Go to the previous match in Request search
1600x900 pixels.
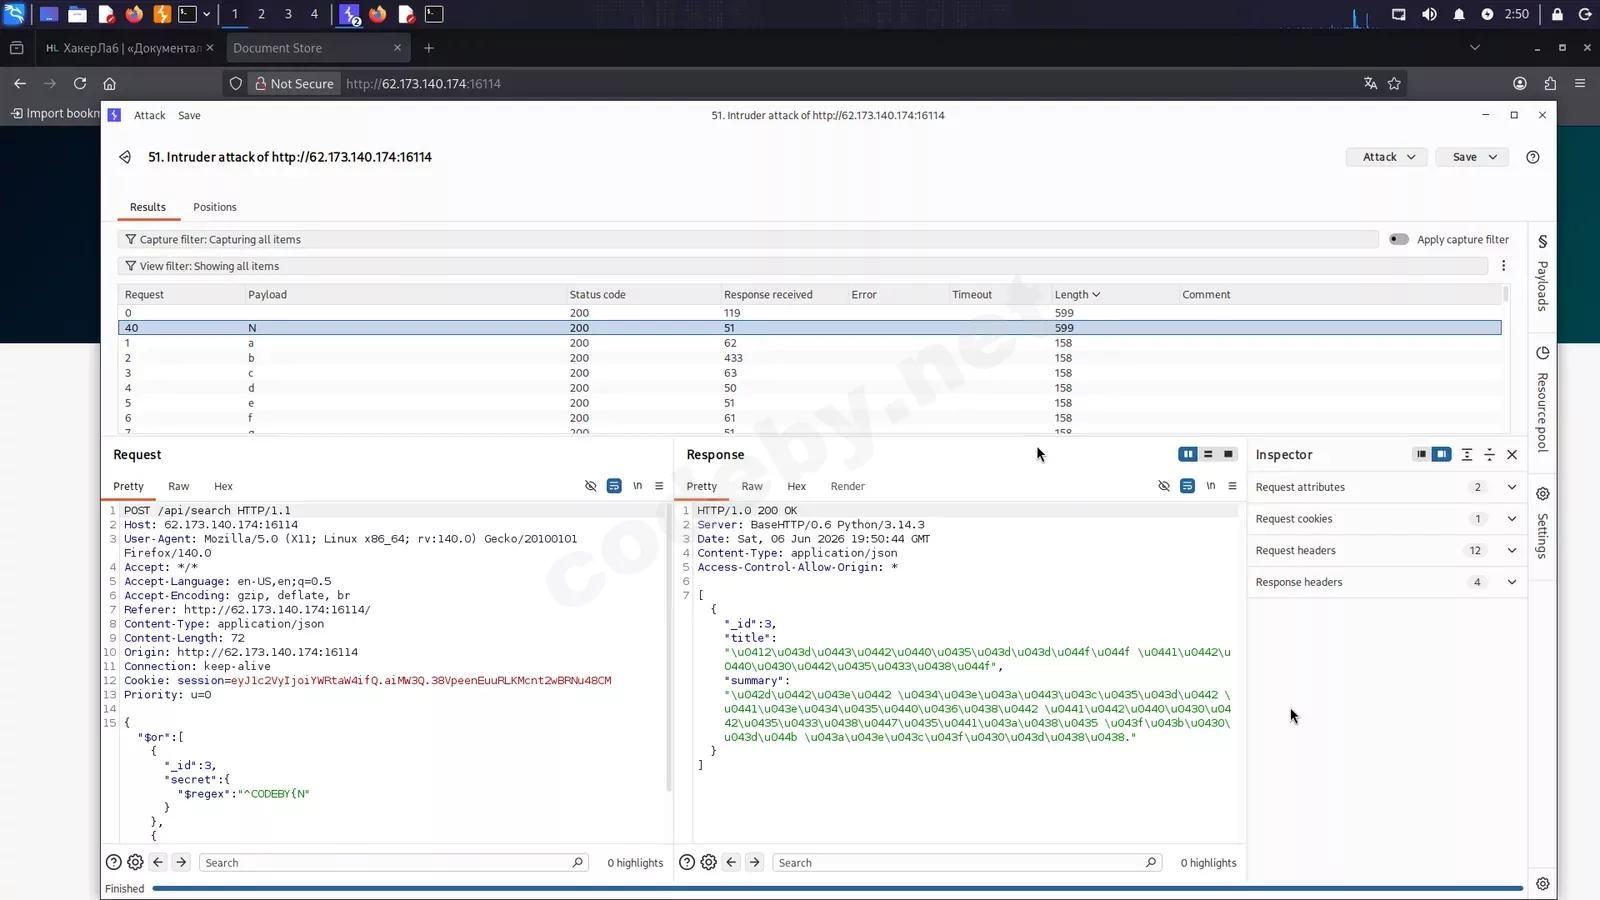[158, 862]
